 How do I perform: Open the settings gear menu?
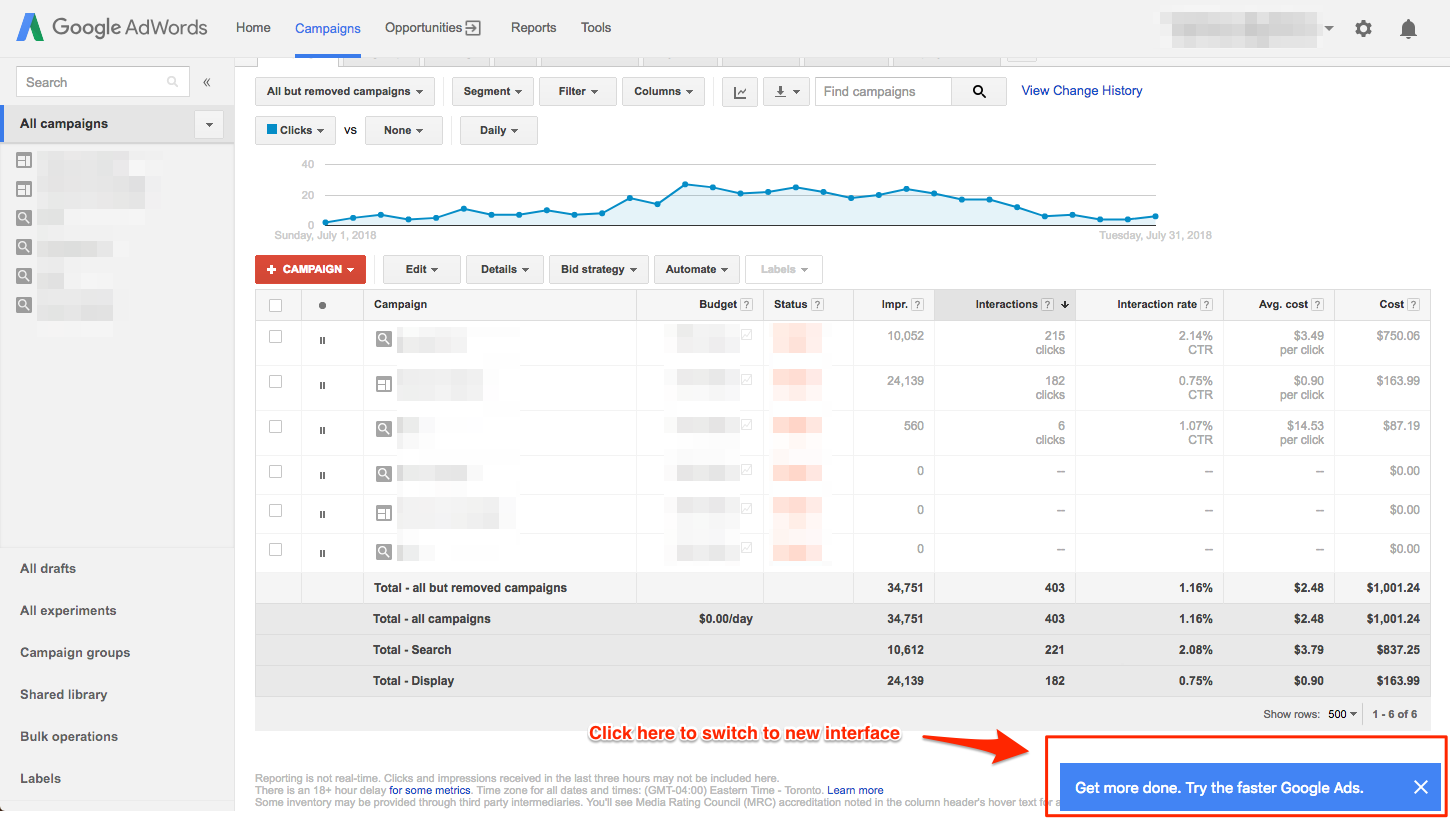coord(1363,29)
